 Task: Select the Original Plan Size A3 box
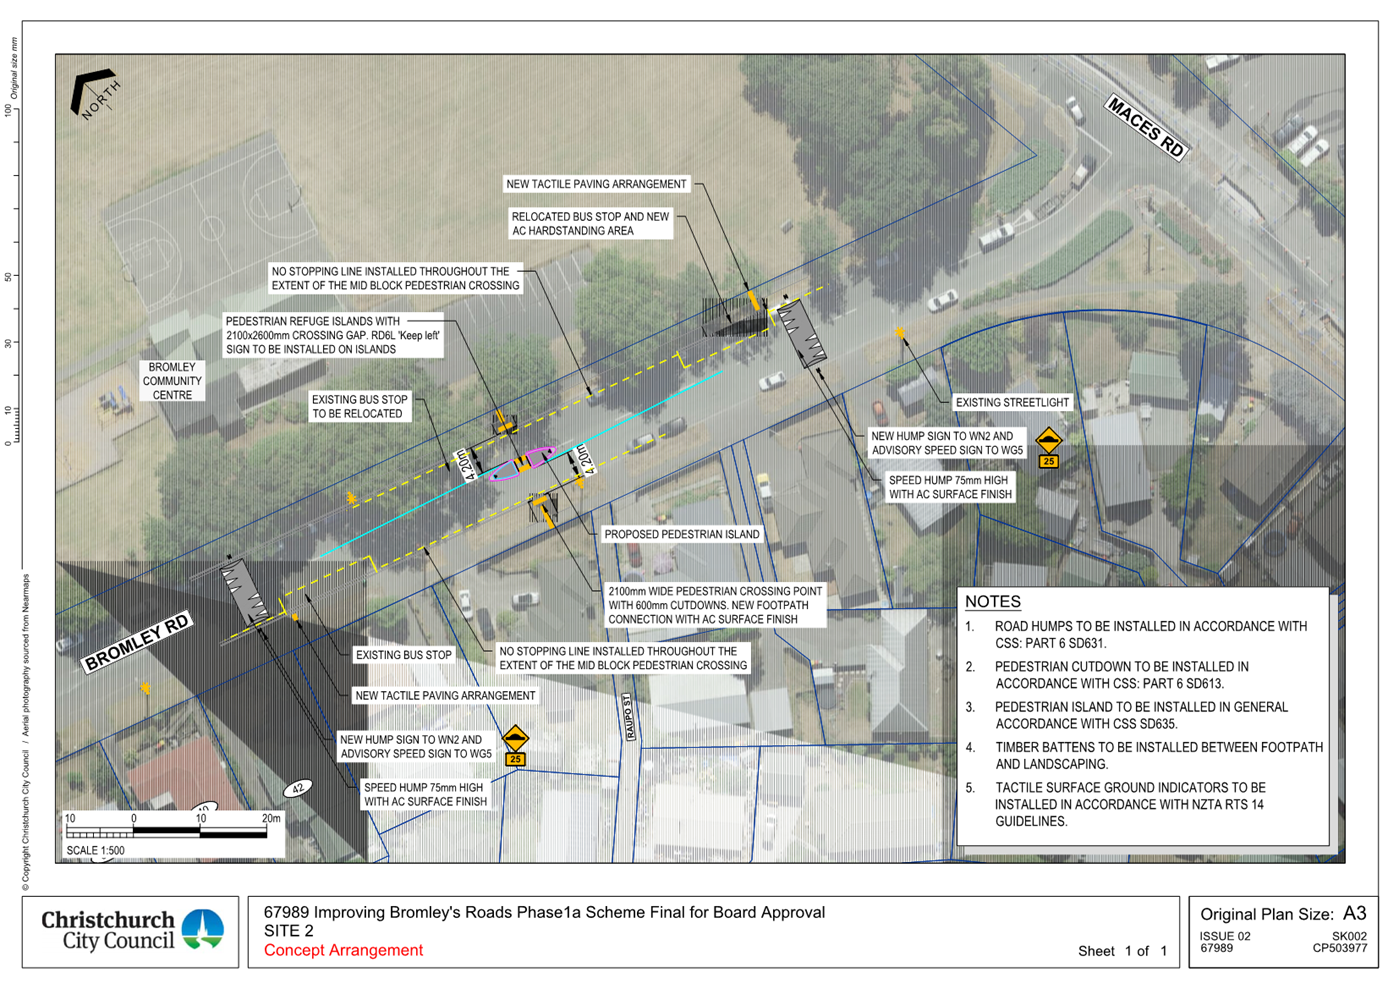coord(1282,931)
